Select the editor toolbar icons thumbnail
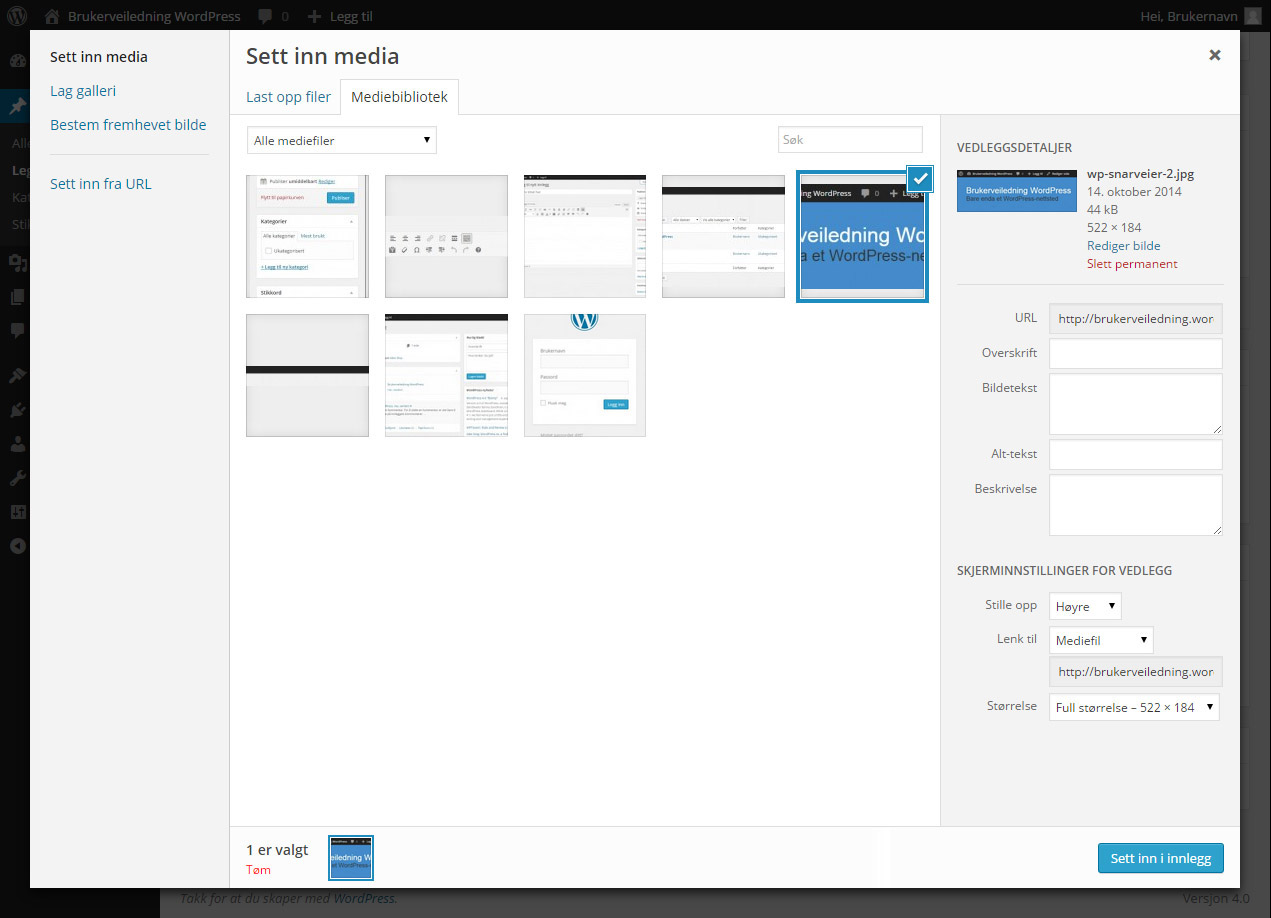The image size is (1271, 918). pos(446,236)
